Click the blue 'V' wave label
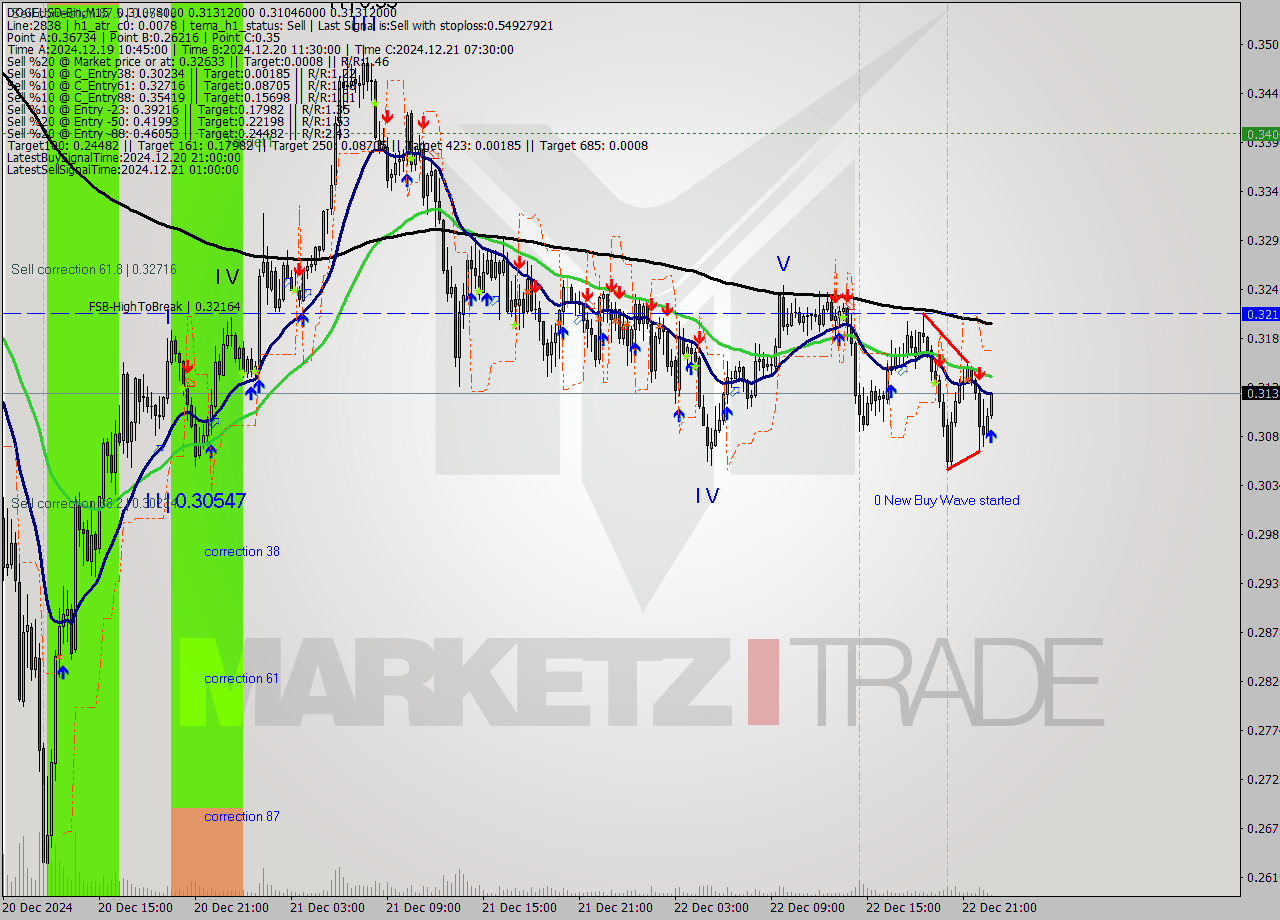Screen dimensions: 1280x920 [x=784, y=264]
